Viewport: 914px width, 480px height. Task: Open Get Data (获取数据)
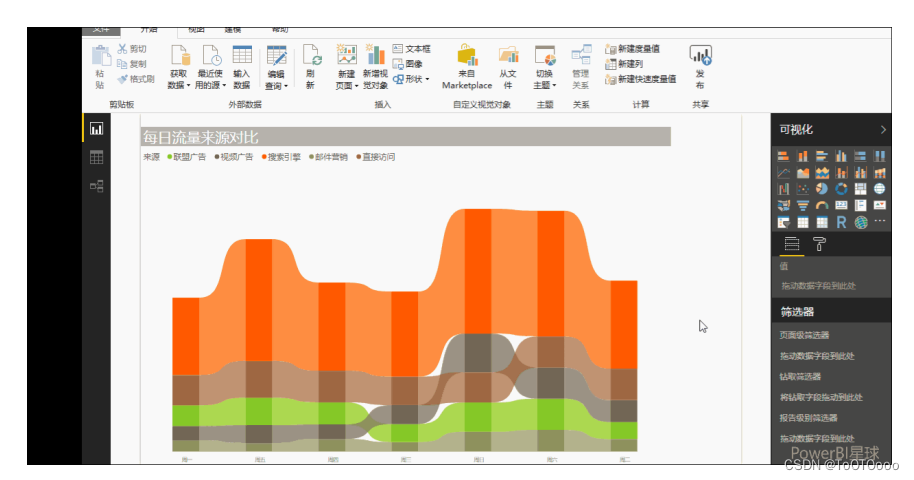click(179, 66)
